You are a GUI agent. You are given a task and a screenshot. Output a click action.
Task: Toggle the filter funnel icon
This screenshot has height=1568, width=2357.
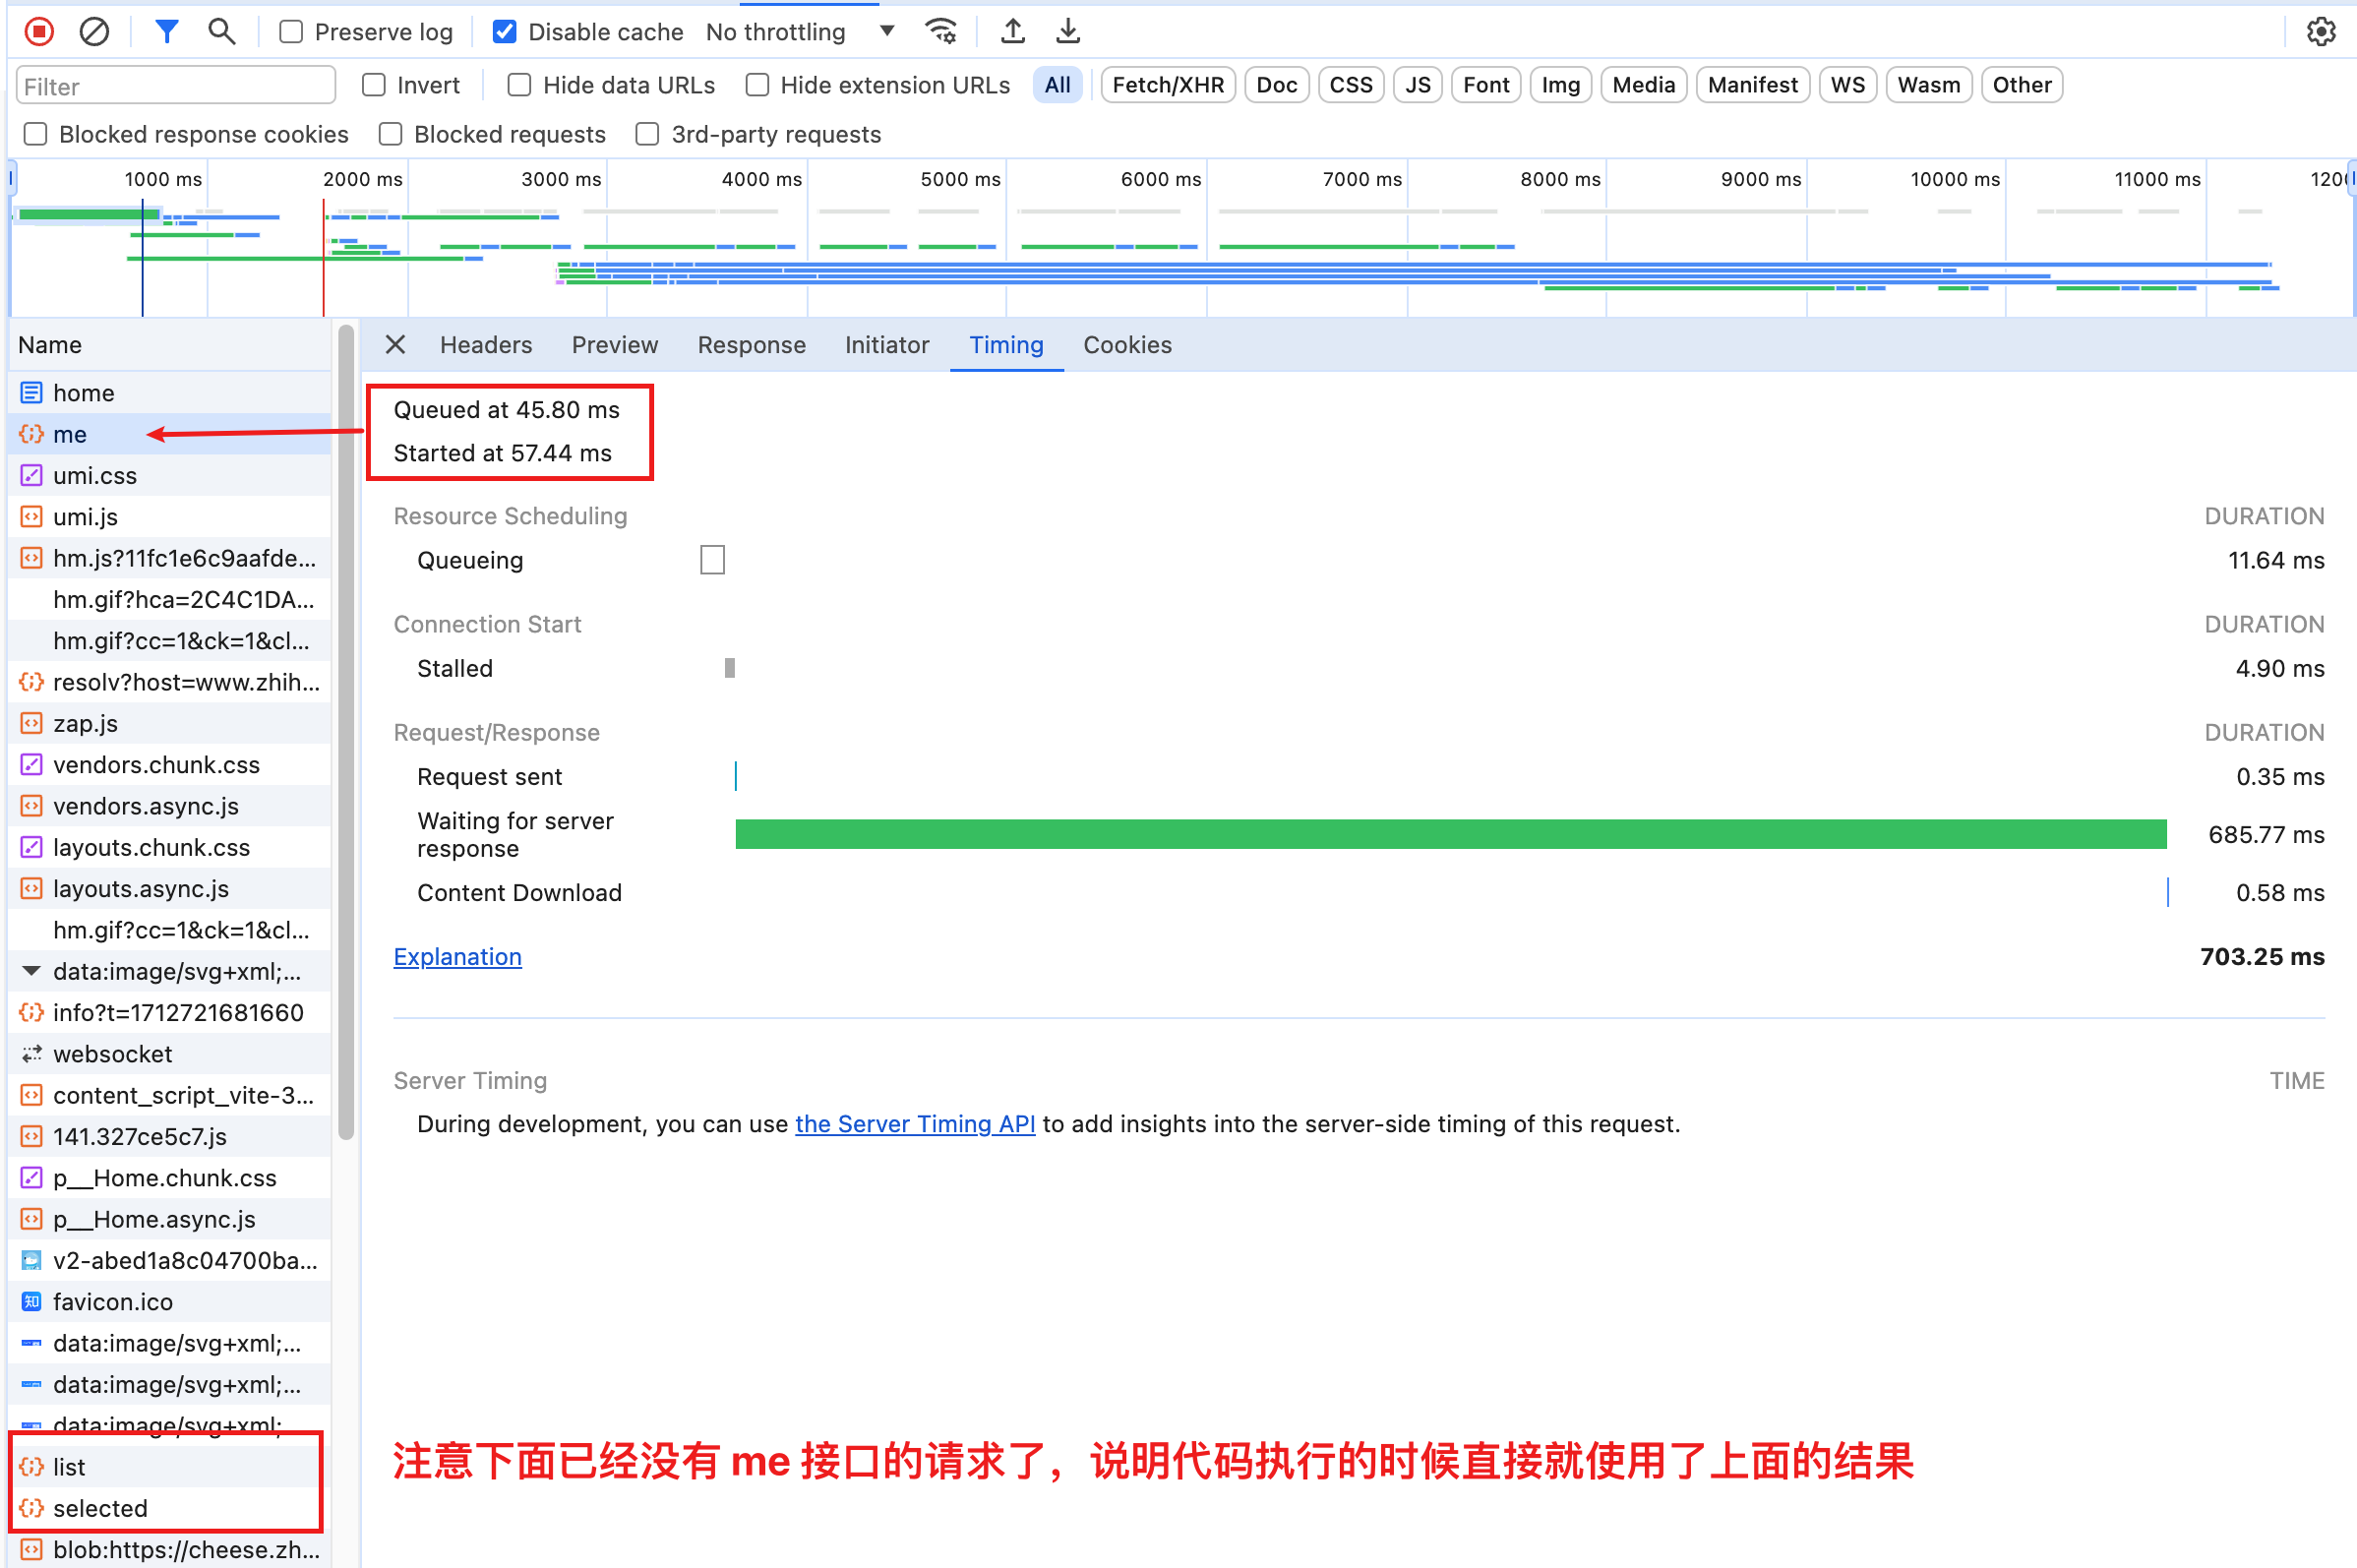point(167,32)
